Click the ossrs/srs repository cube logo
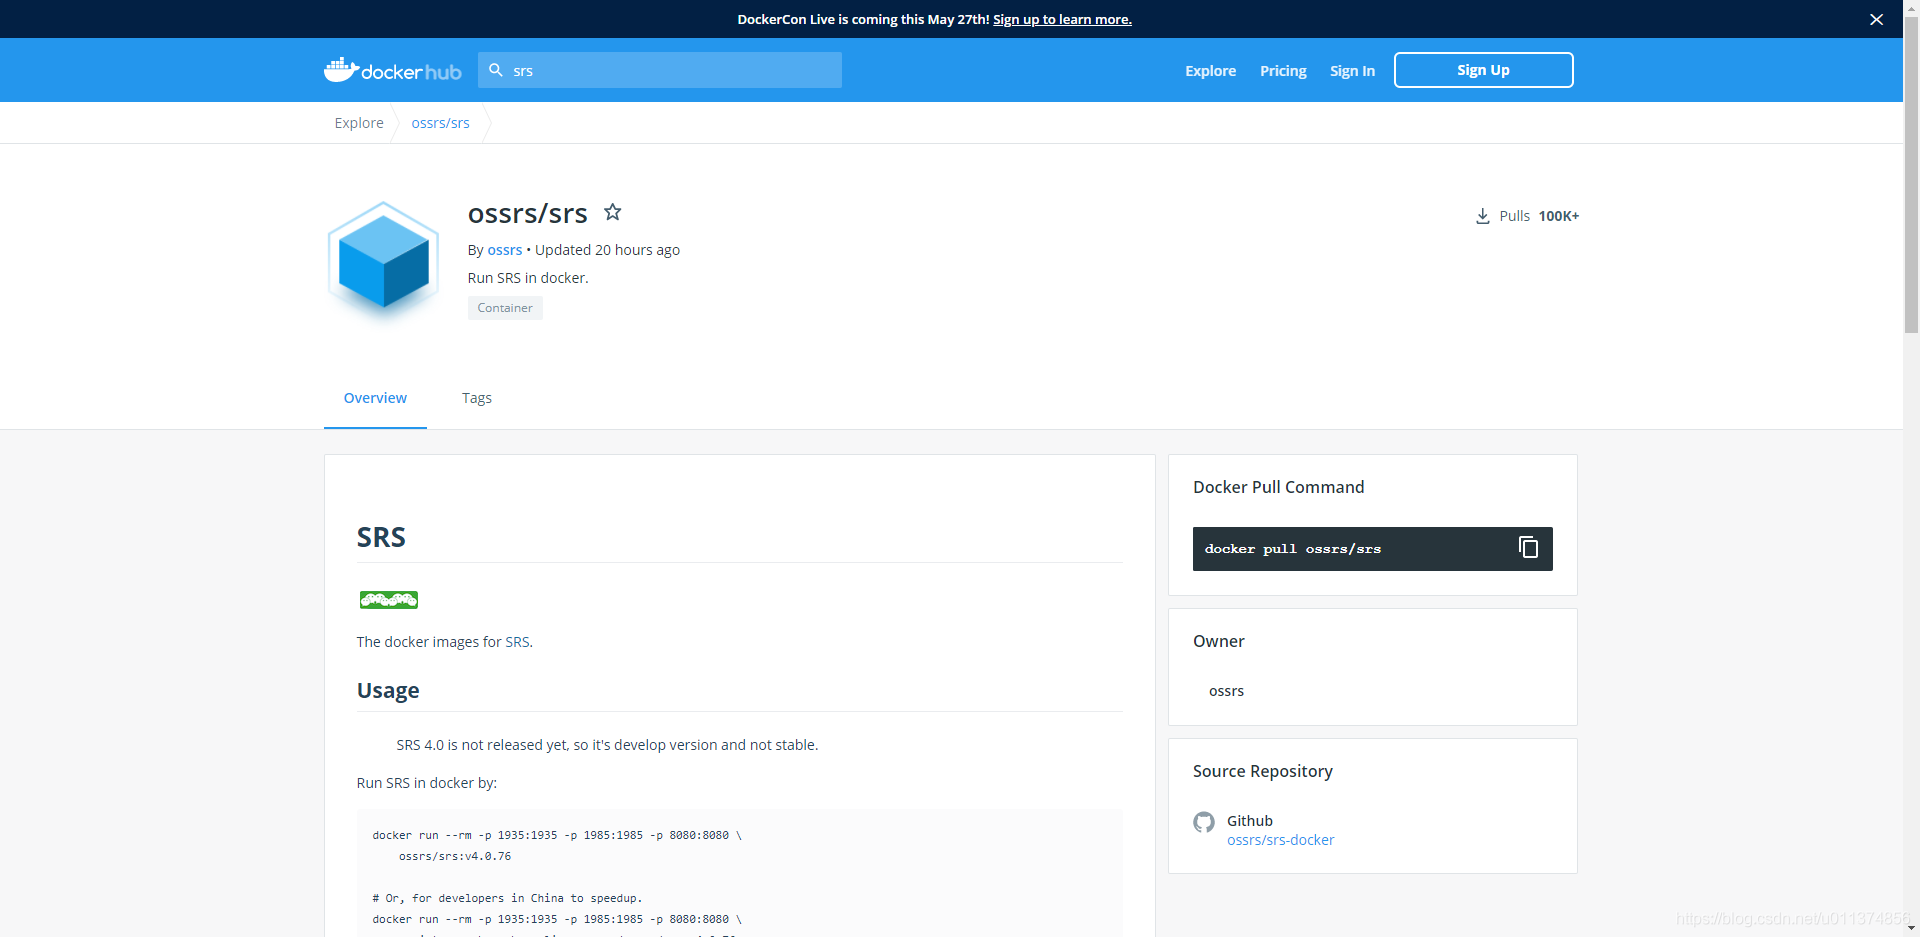Image resolution: width=1920 pixels, height=937 pixels. coord(383,260)
